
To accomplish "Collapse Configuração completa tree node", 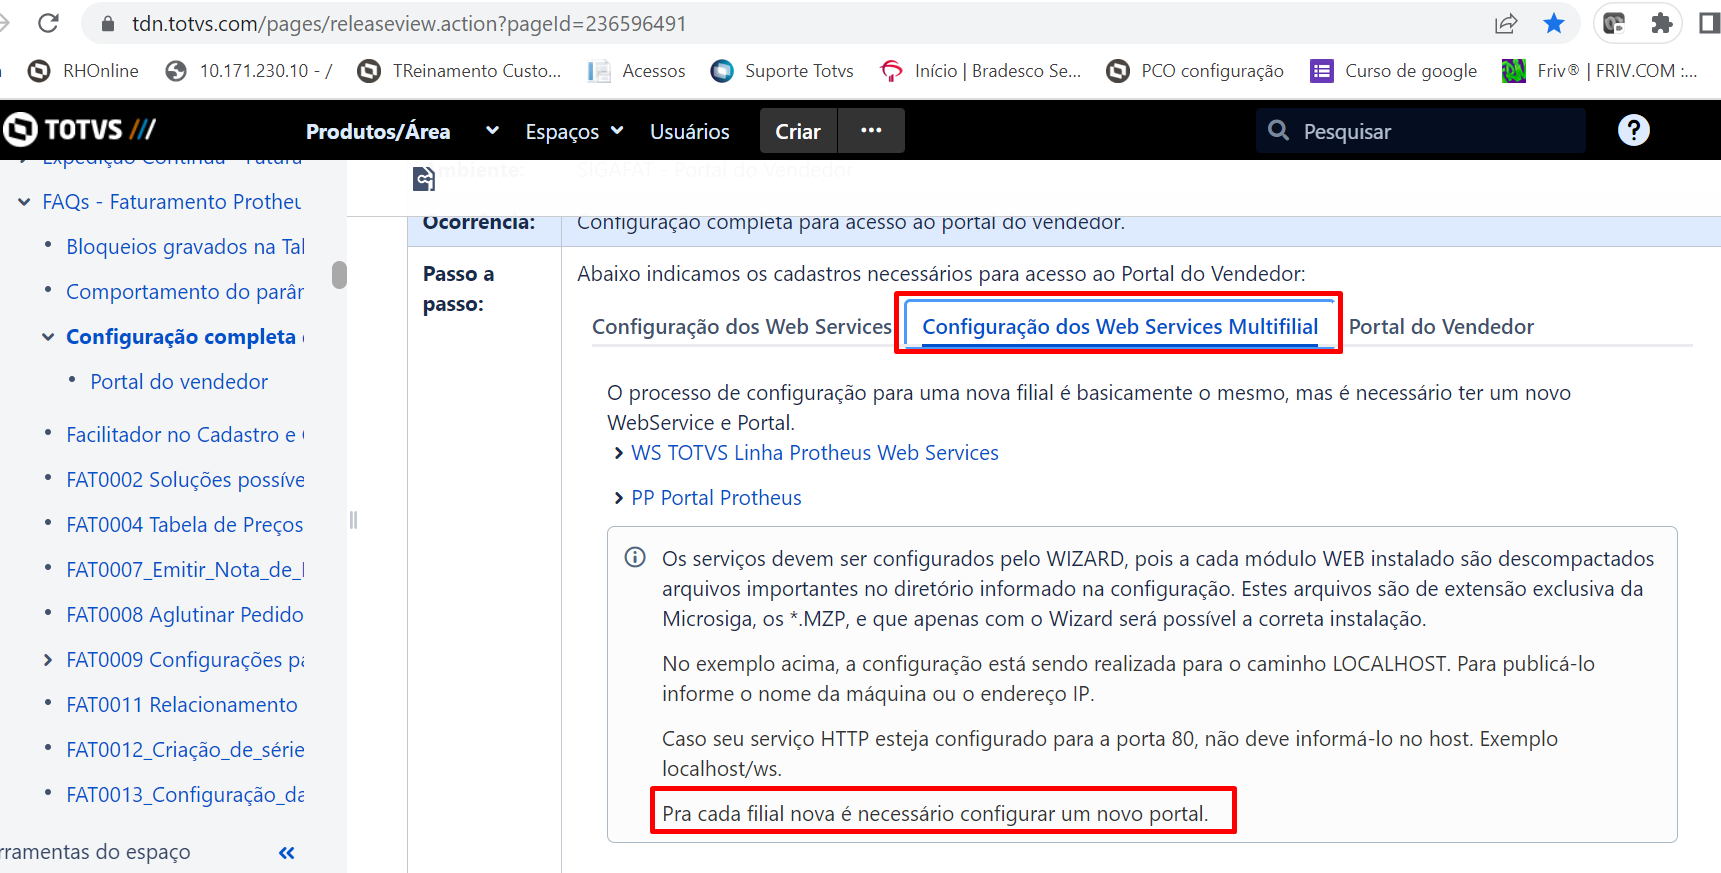I will (x=48, y=337).
